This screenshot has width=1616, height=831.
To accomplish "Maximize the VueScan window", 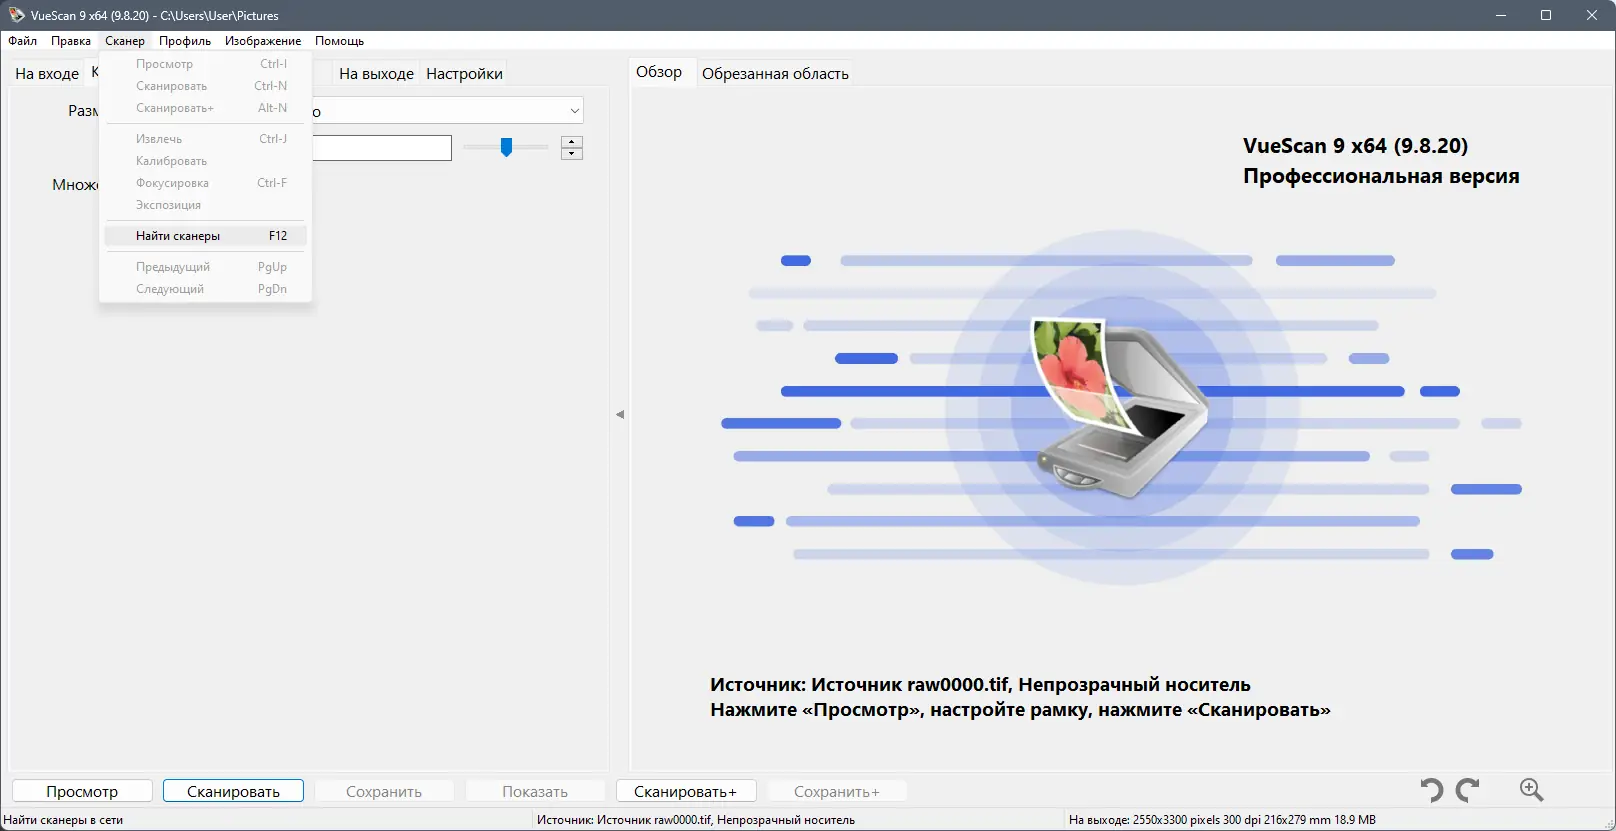I will 1546,15.
